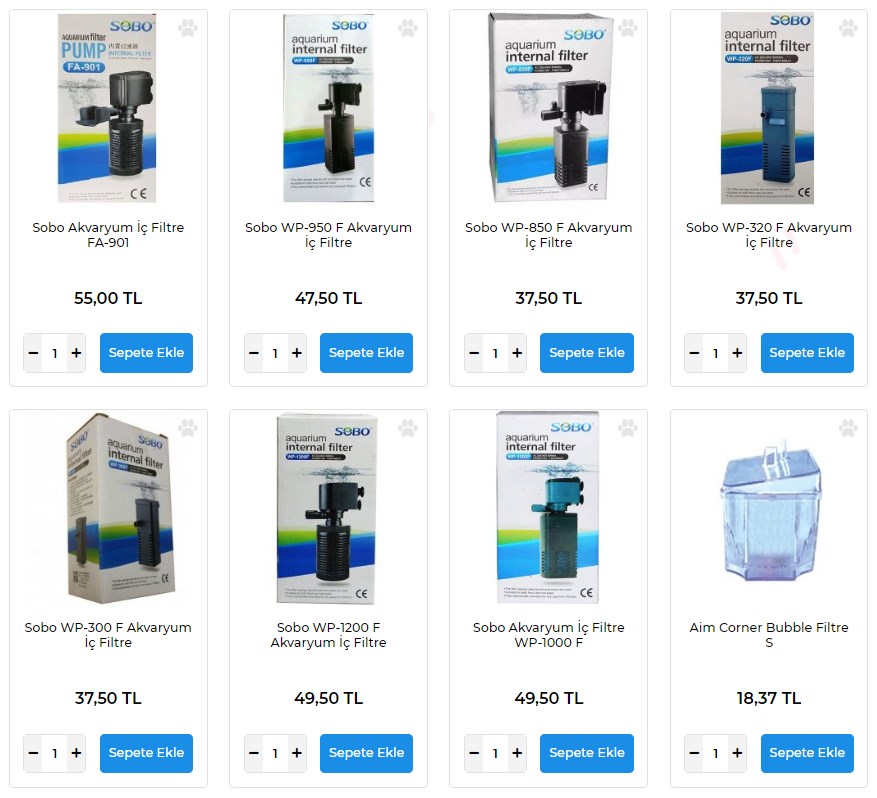Add Sobo WP-850 F to cart

click(x=587, y=353)
